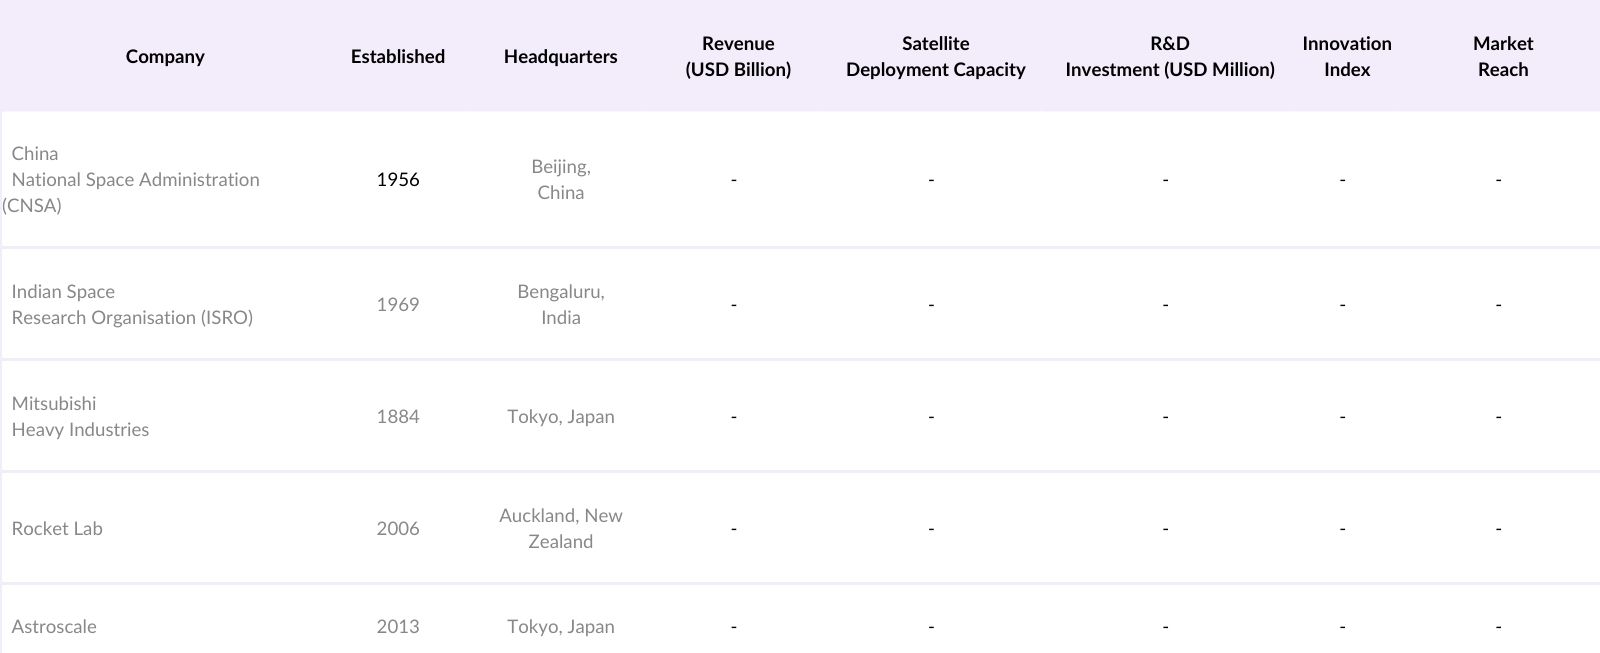Screen dimensions: 1600x653
Task: Click the 1956 established year cell
Action: pos(397,180)
